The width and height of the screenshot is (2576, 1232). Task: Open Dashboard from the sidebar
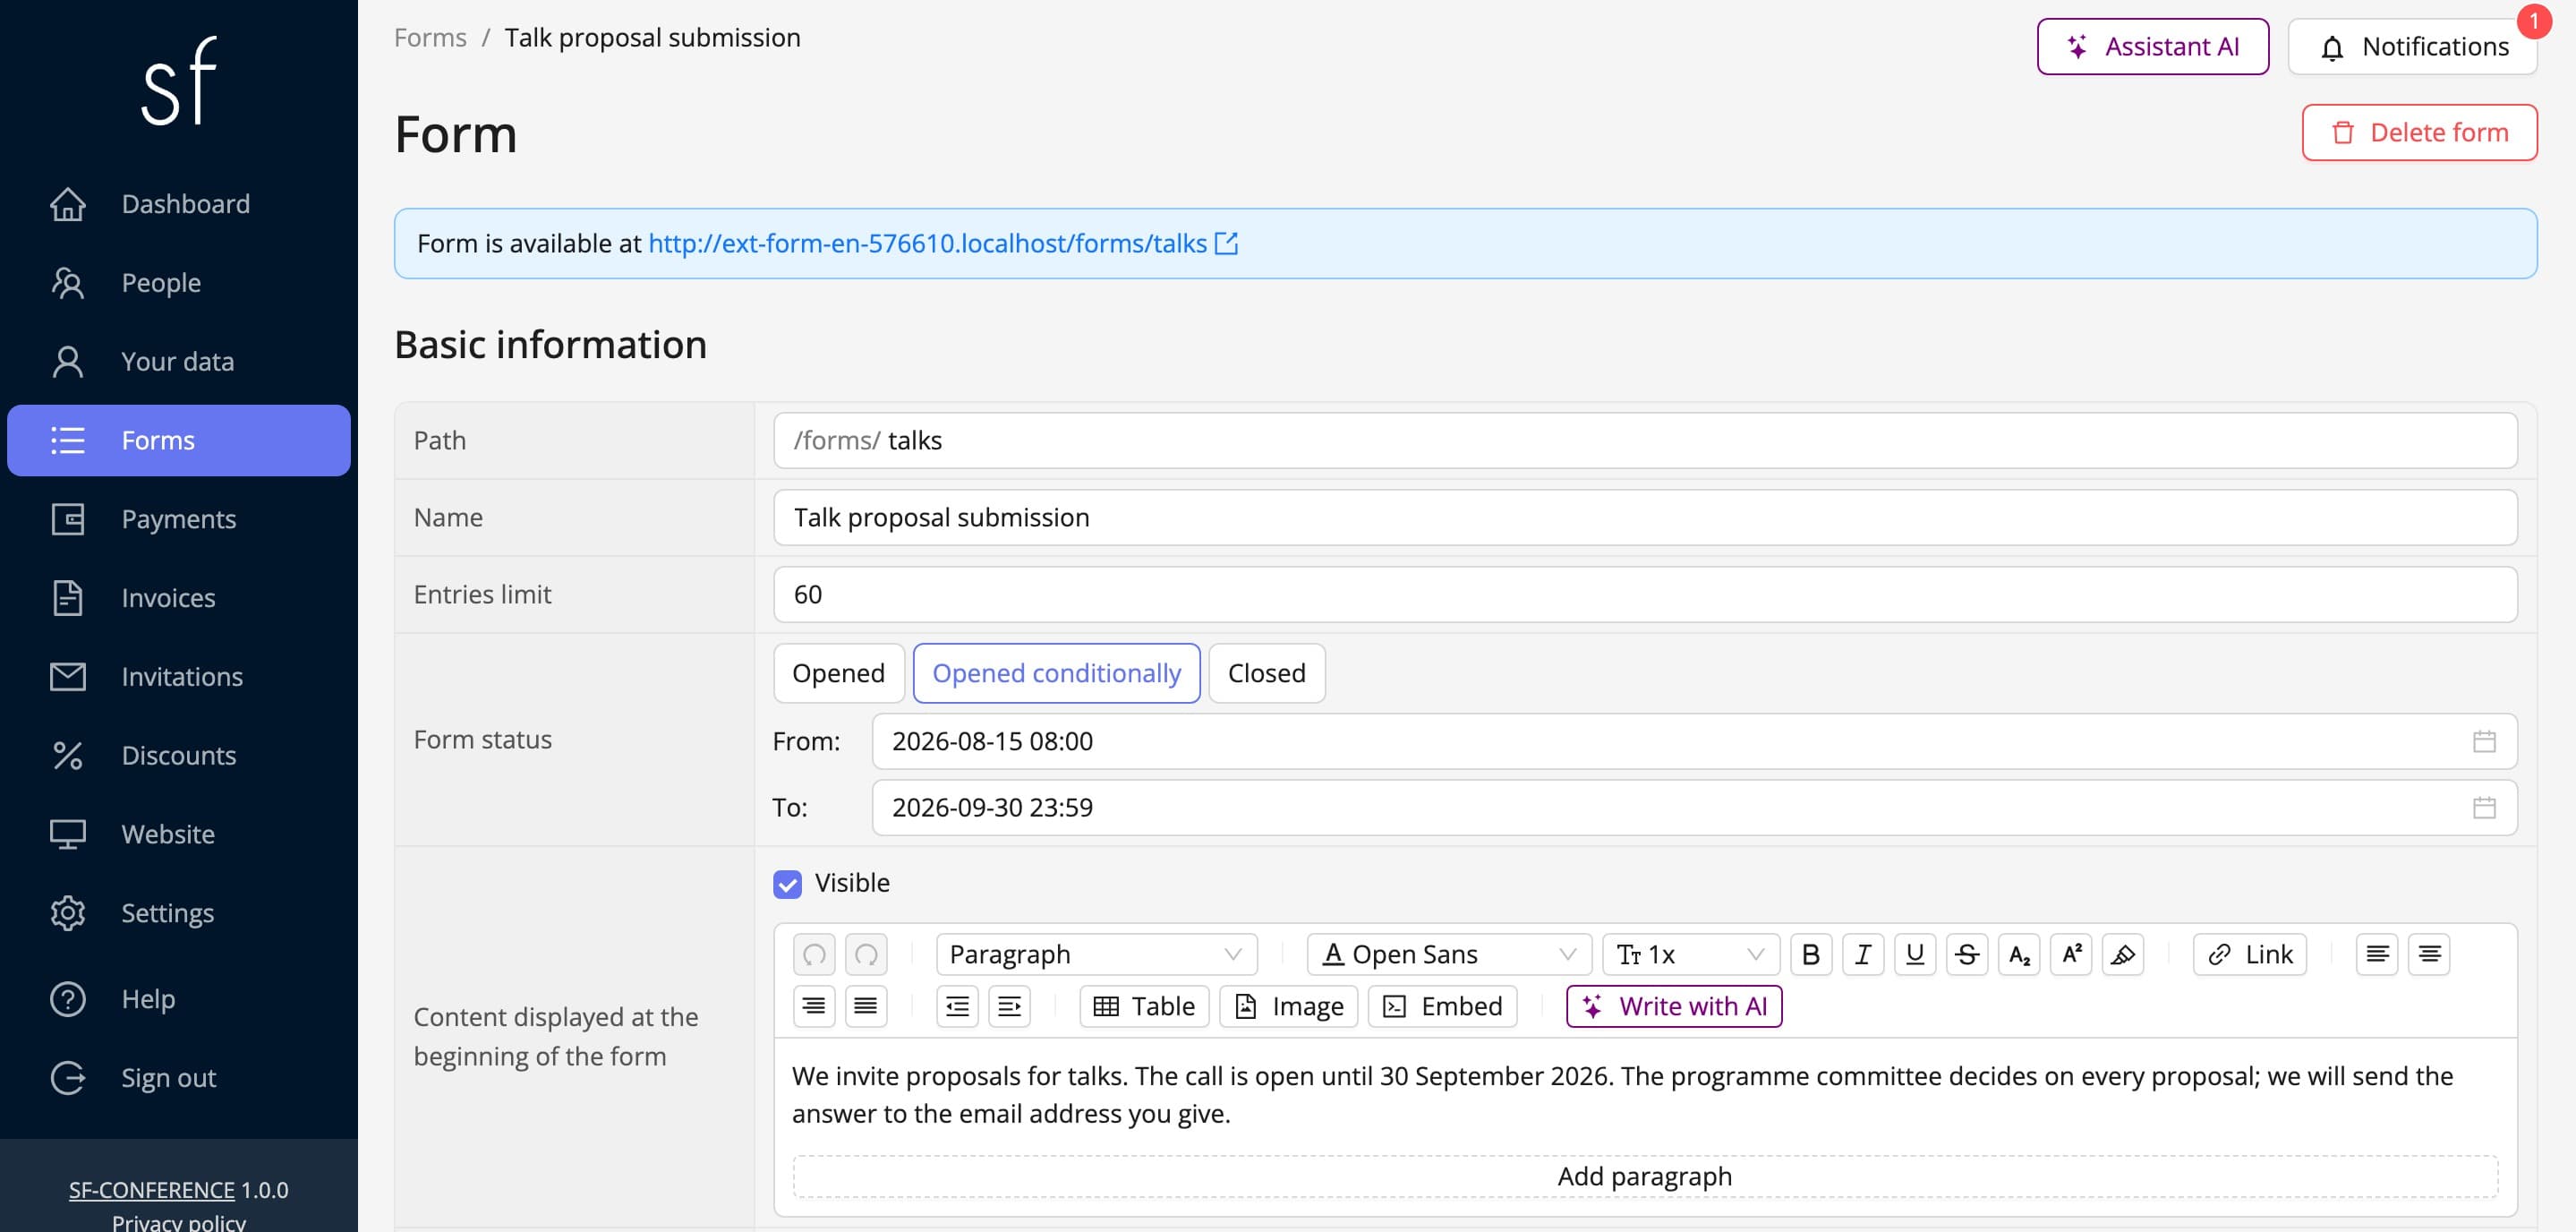pyautogui.click(x=178, y=204)
